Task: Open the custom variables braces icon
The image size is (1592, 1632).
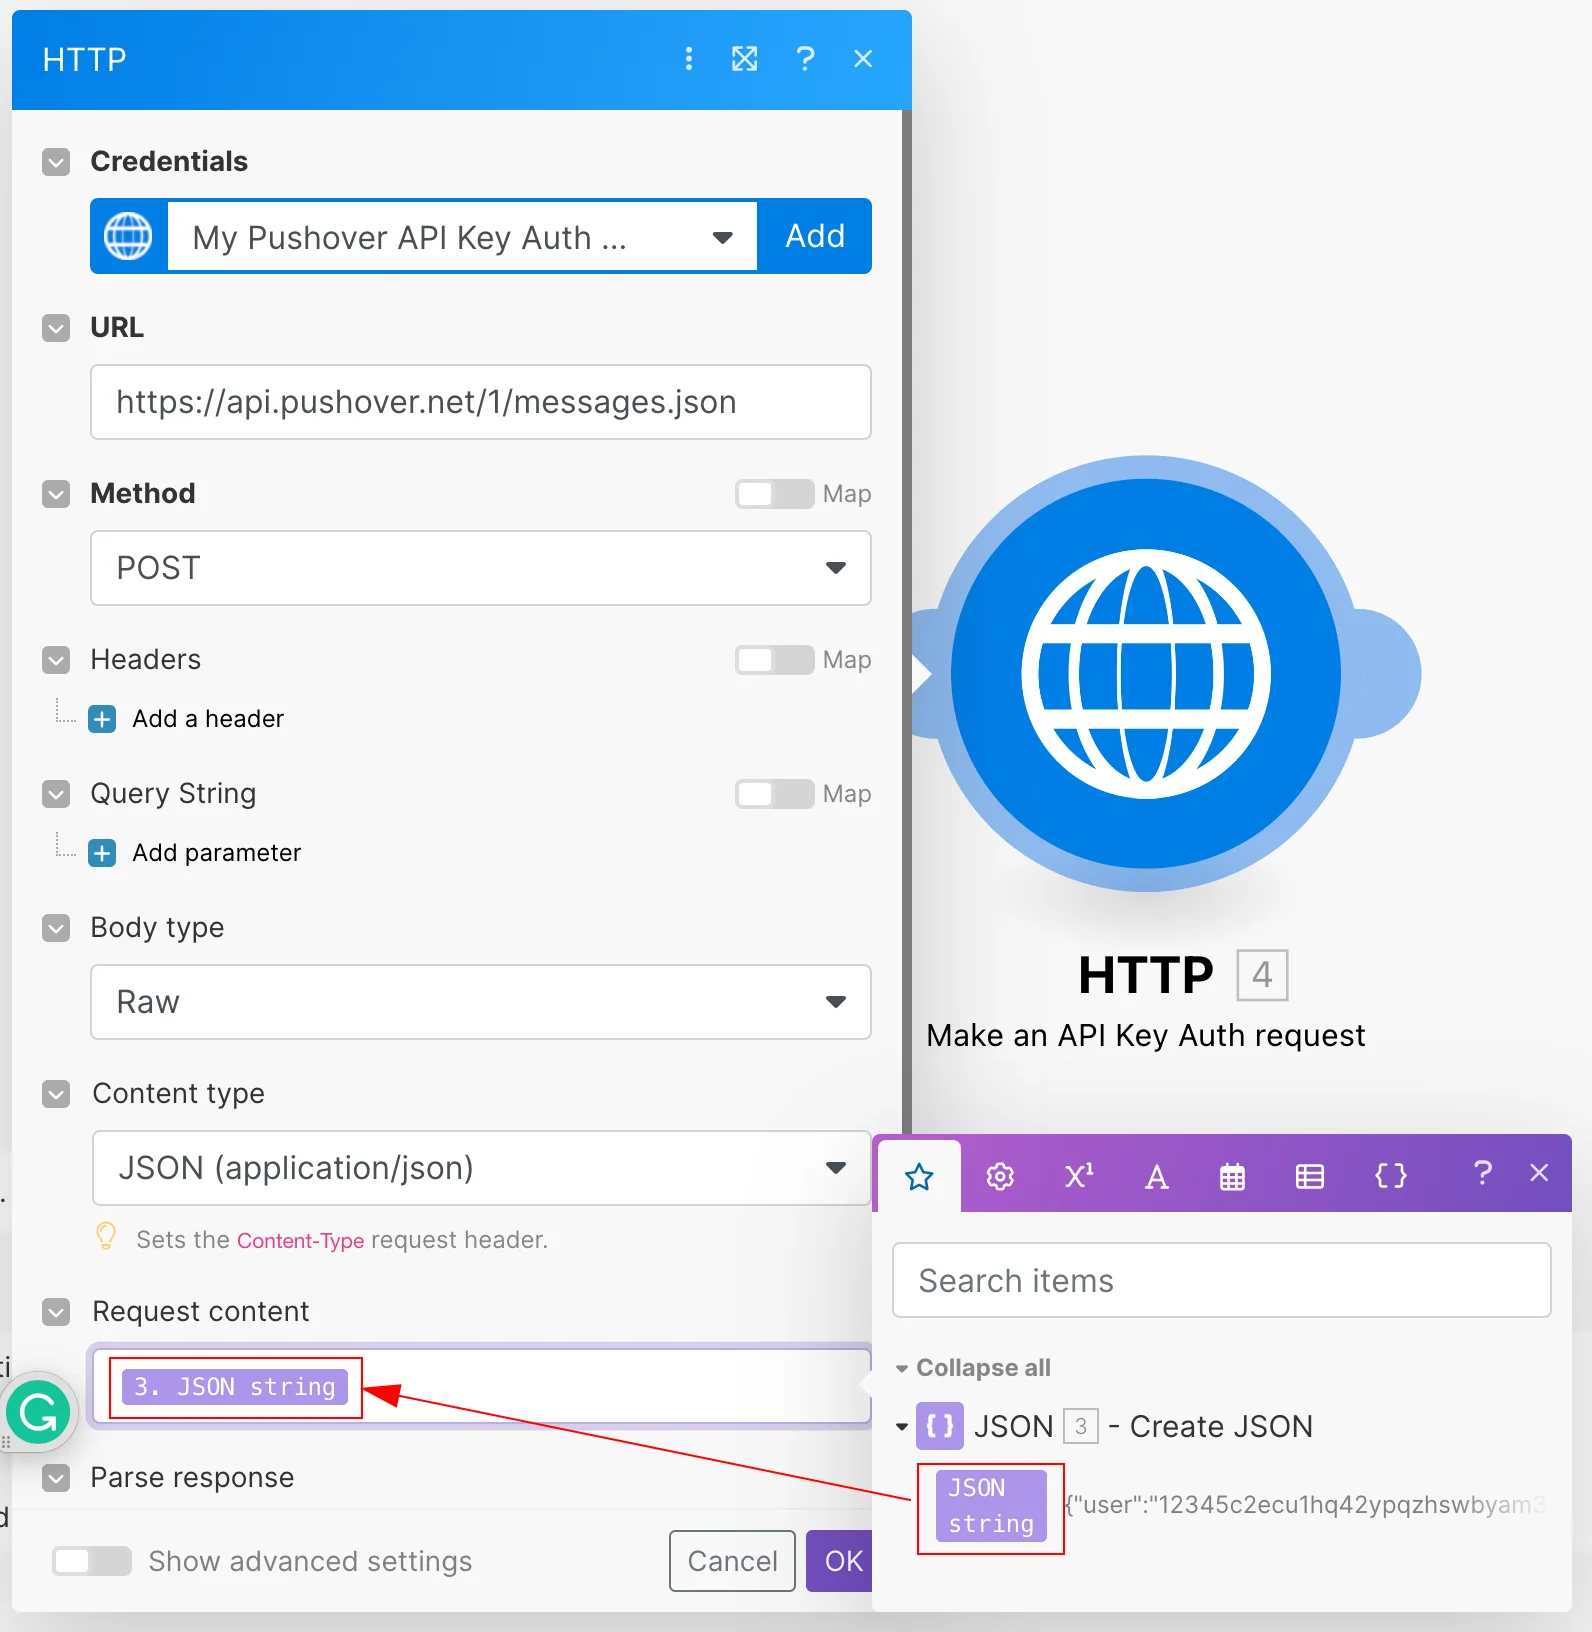Action: [x=1390, y=1176]
